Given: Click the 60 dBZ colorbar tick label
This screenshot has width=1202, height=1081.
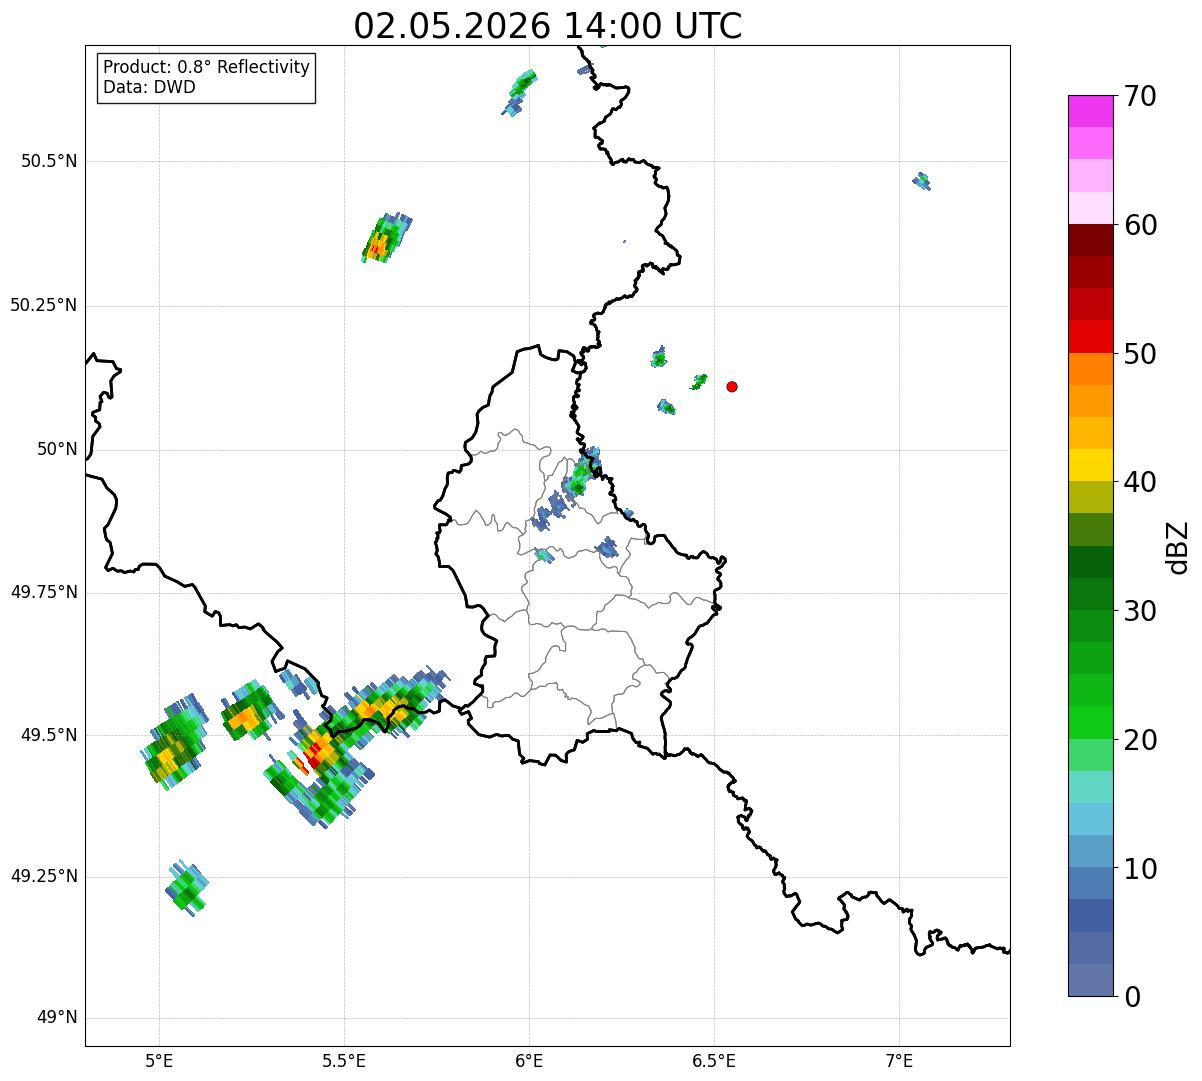Looking at the screenshot, I should [1140, 225].
